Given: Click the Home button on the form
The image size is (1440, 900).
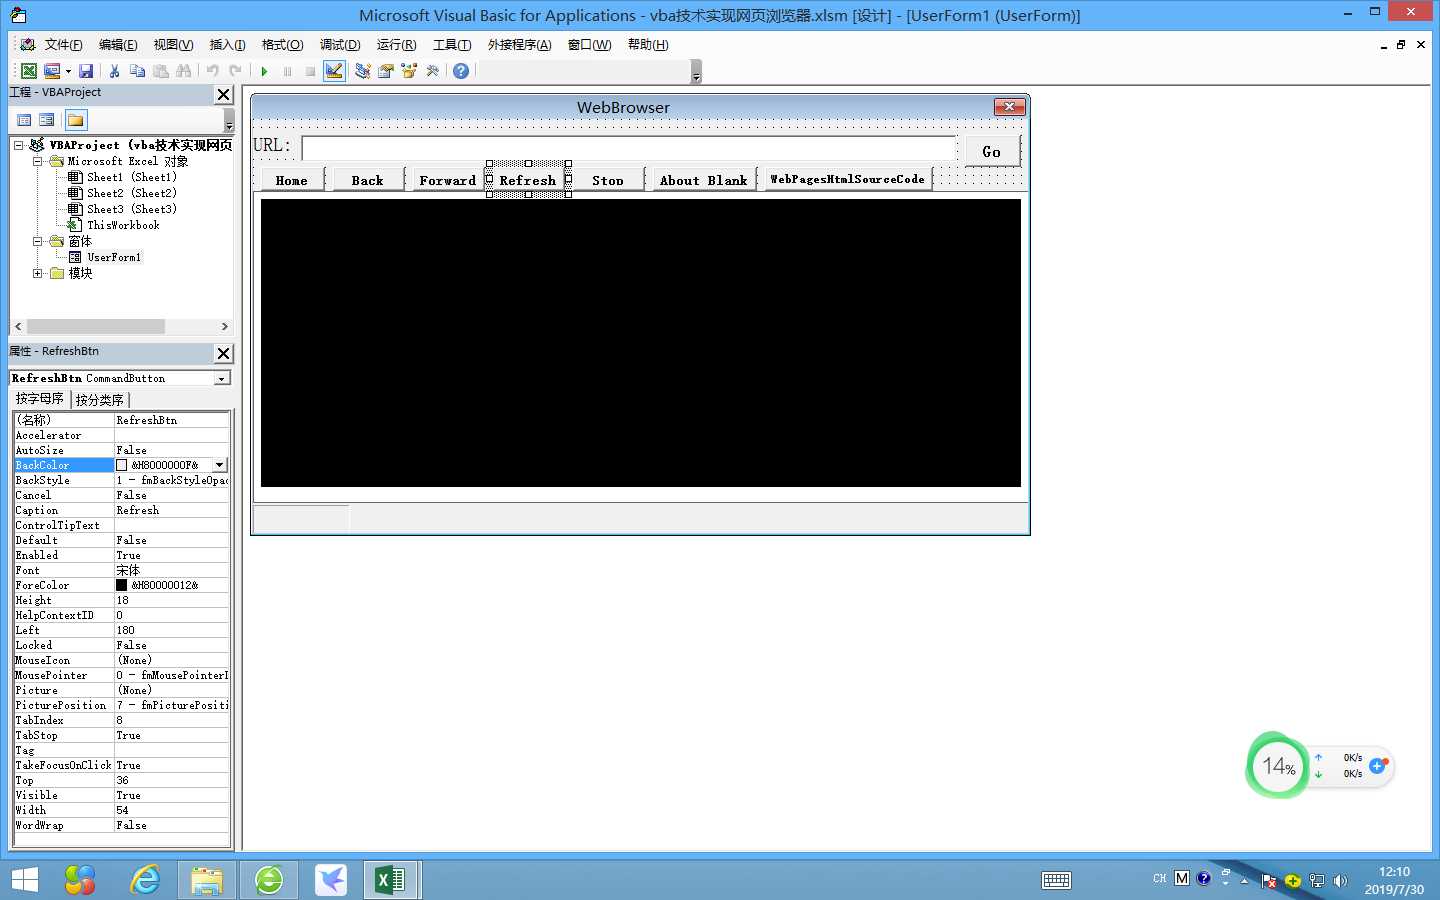Looking at the screenshot, I should pos(292,180).
